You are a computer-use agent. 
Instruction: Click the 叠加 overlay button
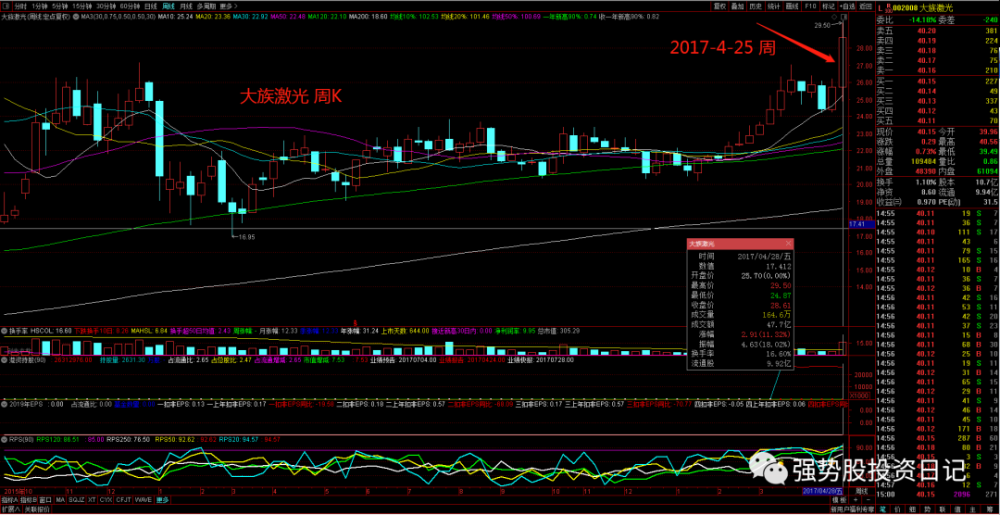pyautogui.click(x=737, y=6)
